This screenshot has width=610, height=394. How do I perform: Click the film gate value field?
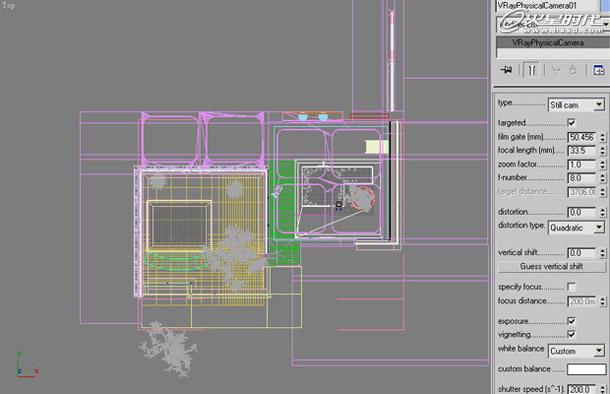(x=582, y=137)
